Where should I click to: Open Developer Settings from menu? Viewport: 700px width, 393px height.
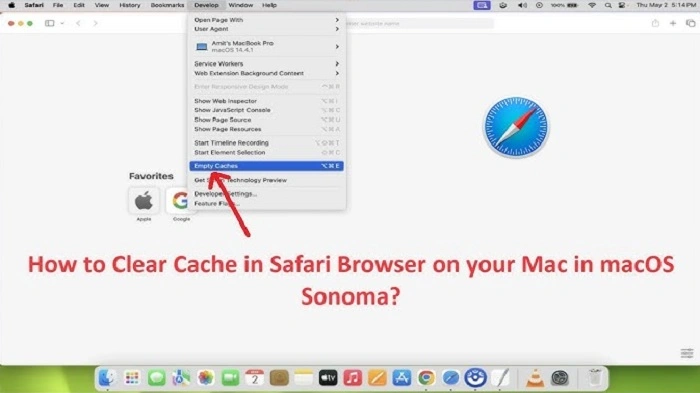point(267,194)
